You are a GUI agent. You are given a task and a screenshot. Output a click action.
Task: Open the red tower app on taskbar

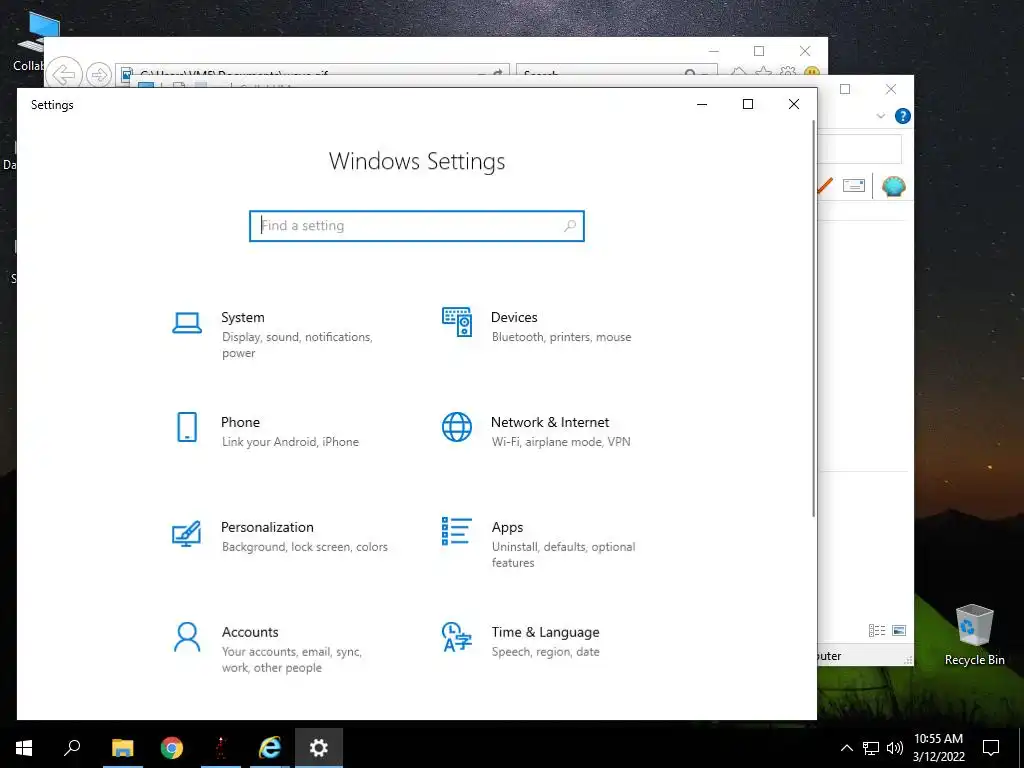click(221, 748)
